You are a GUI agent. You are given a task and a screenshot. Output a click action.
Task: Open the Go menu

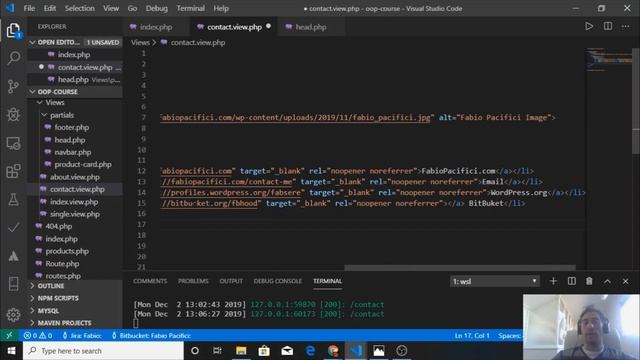pyautogui.click(x=132, y=8)
